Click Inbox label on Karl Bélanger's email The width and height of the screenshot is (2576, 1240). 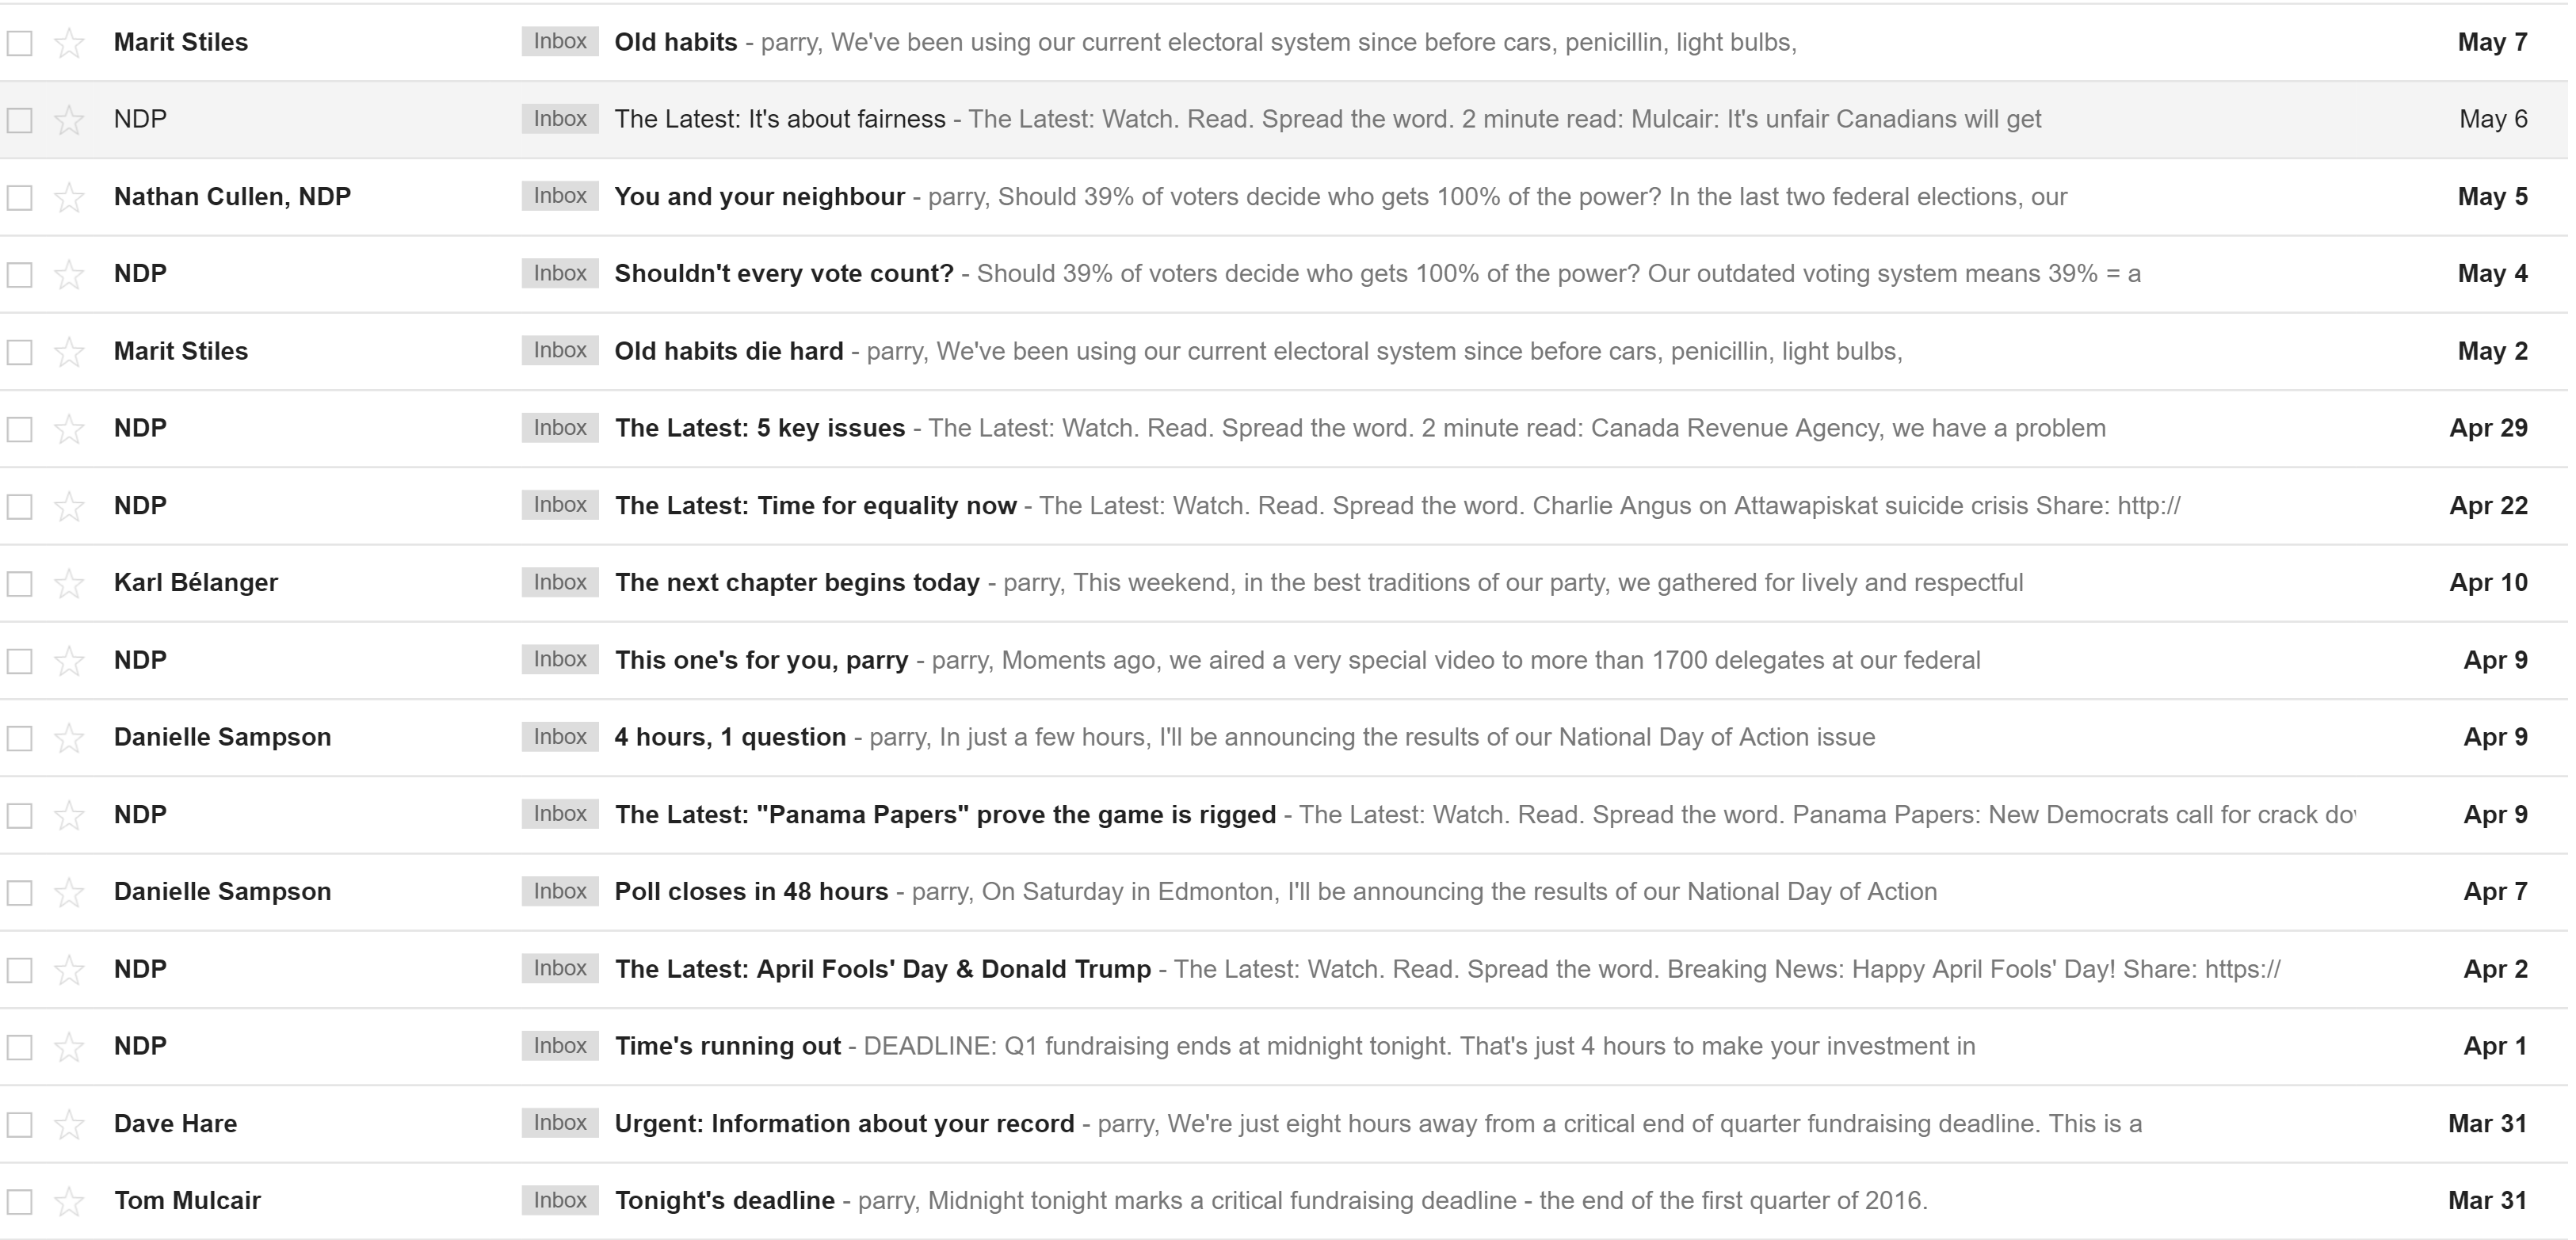tap(560, 582)
